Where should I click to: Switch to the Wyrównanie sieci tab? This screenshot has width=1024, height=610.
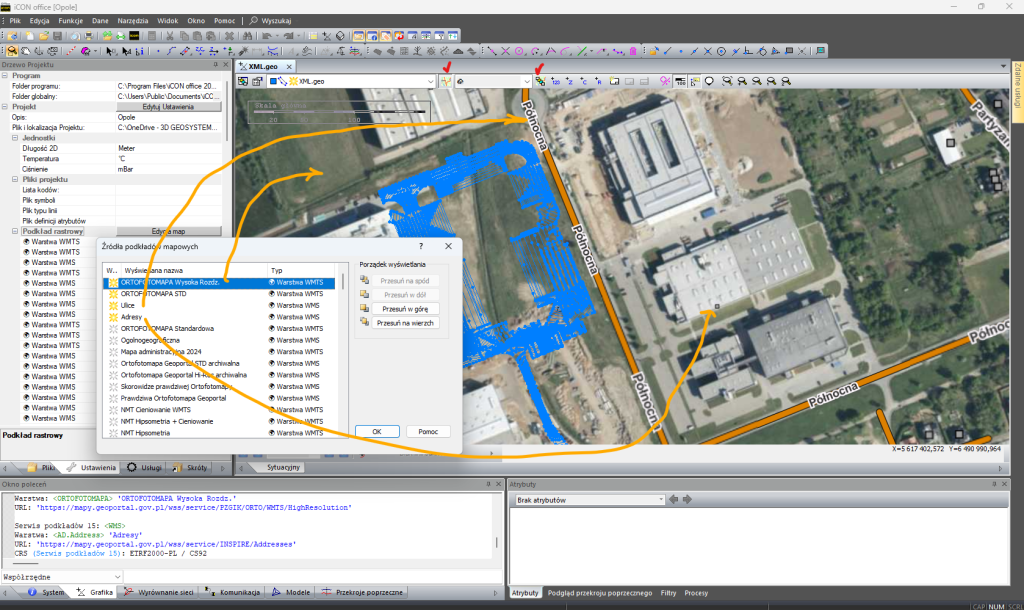164,592
